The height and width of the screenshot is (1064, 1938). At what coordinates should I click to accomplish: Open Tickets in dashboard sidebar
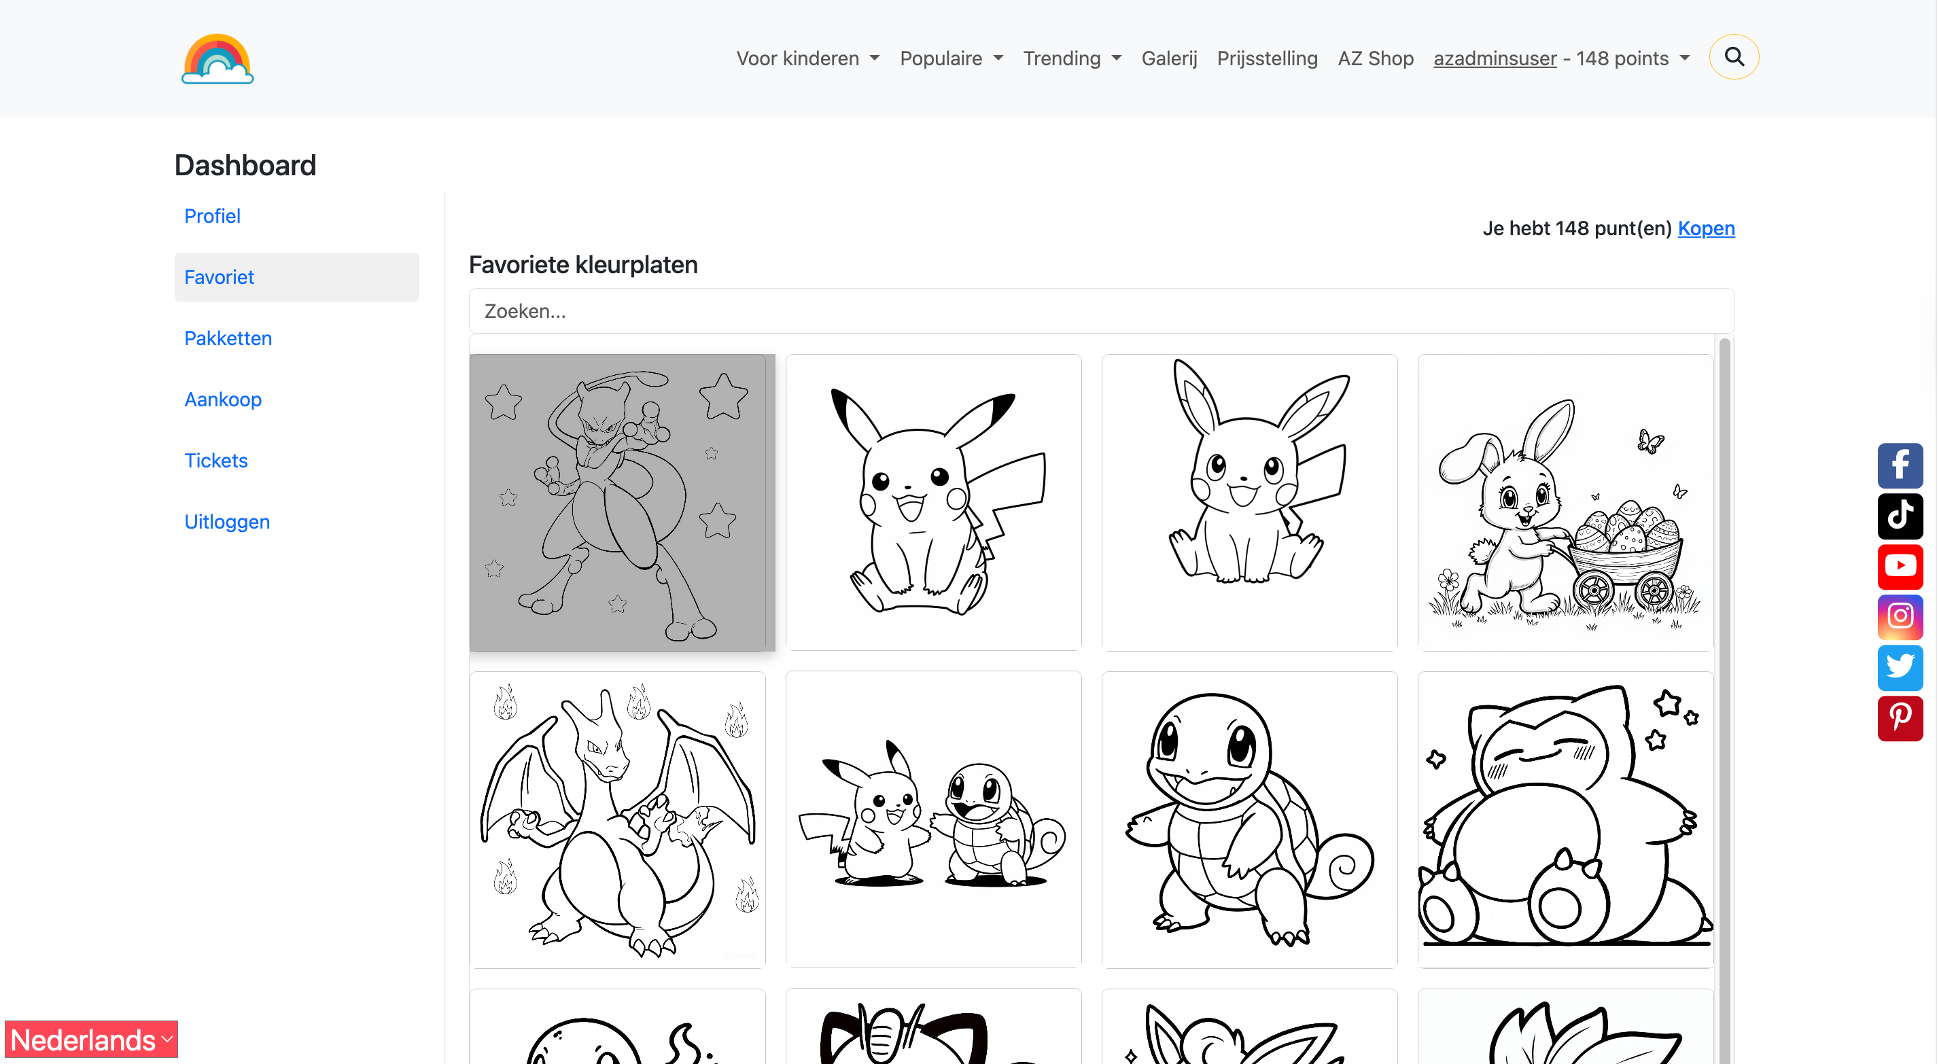click(216, 460)
